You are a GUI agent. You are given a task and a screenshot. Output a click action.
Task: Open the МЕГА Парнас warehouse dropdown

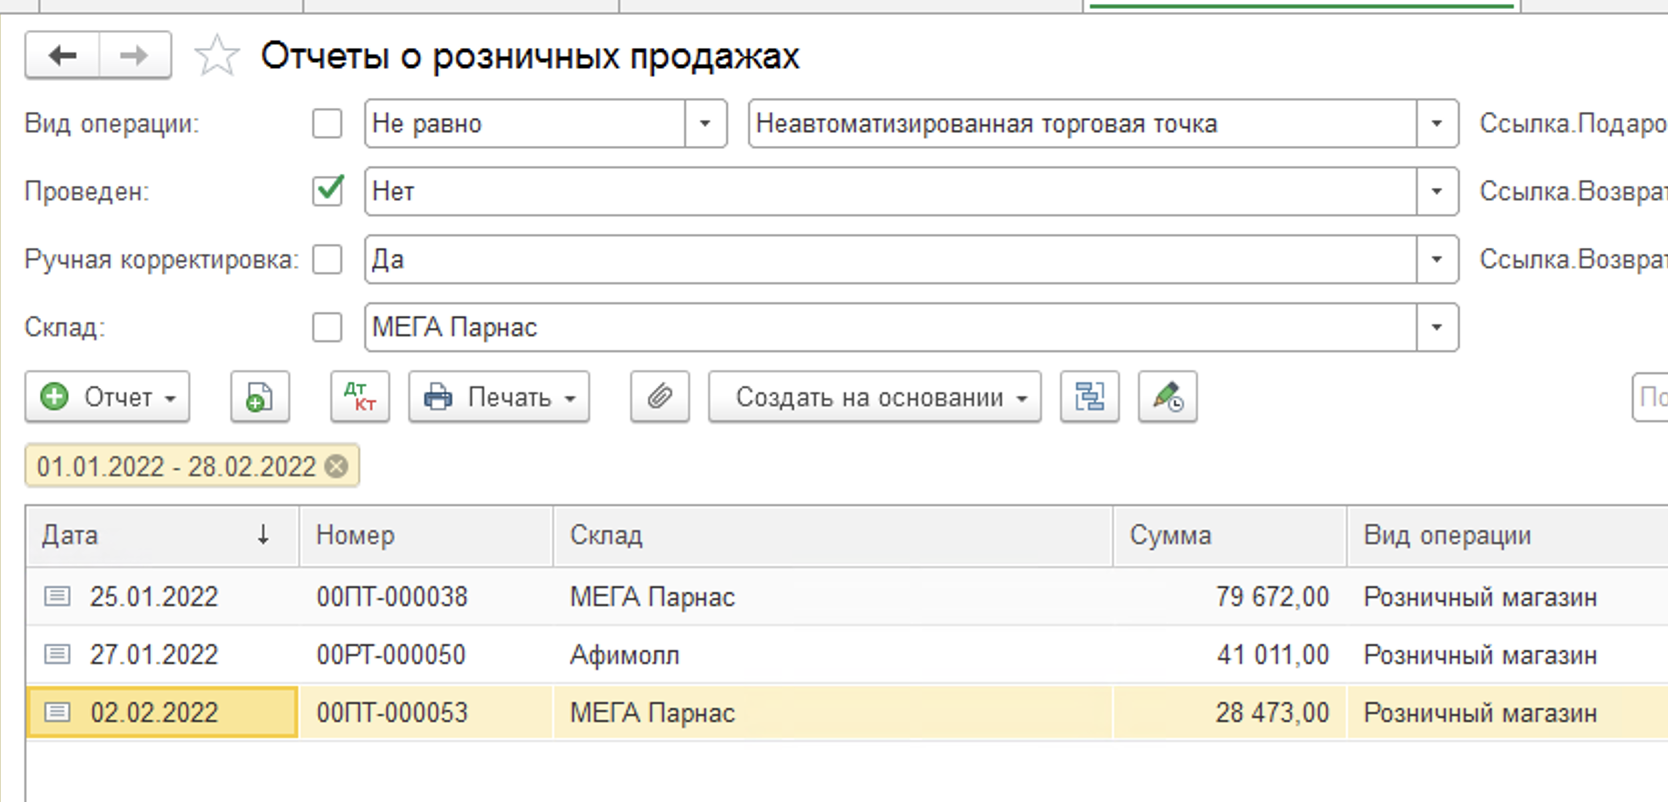1437,327
